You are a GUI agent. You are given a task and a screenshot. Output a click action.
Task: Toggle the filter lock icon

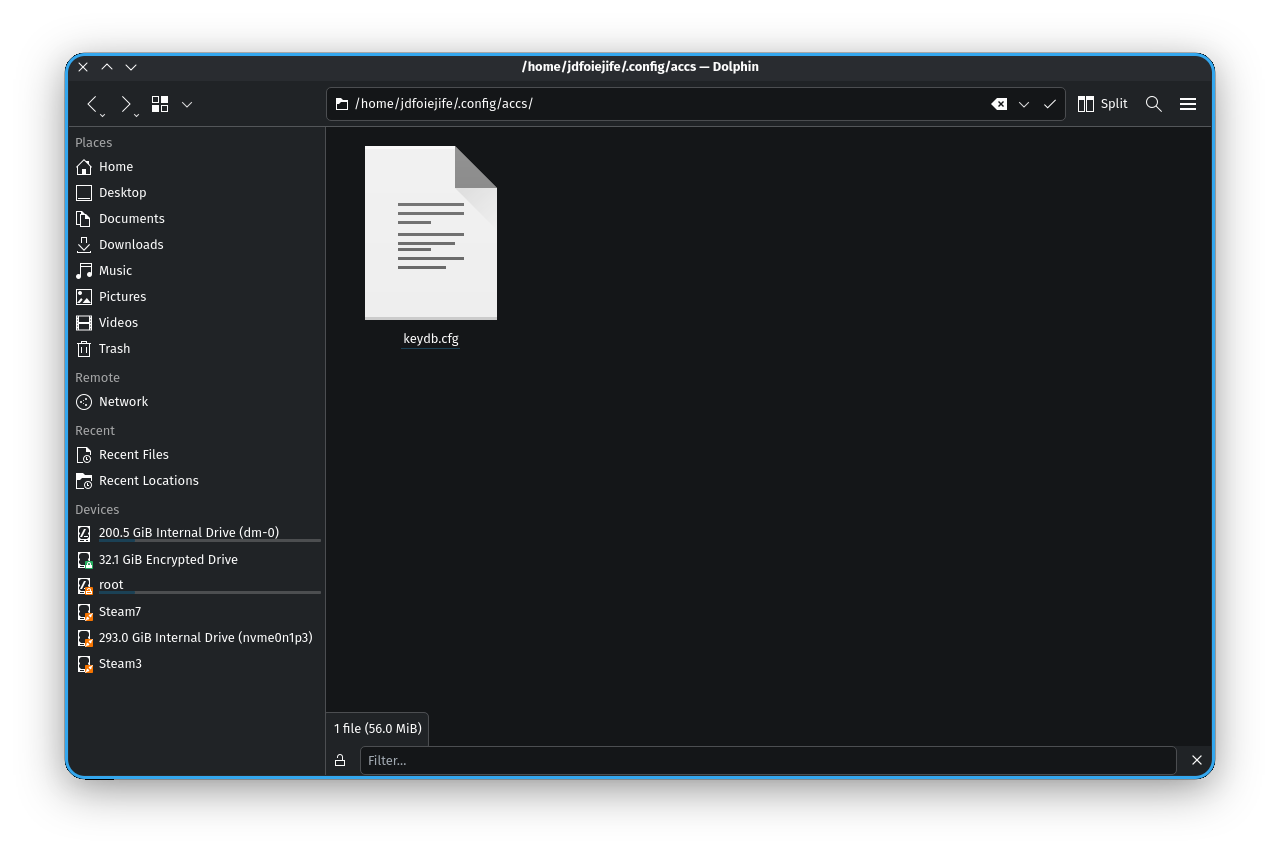pos(340,761)
